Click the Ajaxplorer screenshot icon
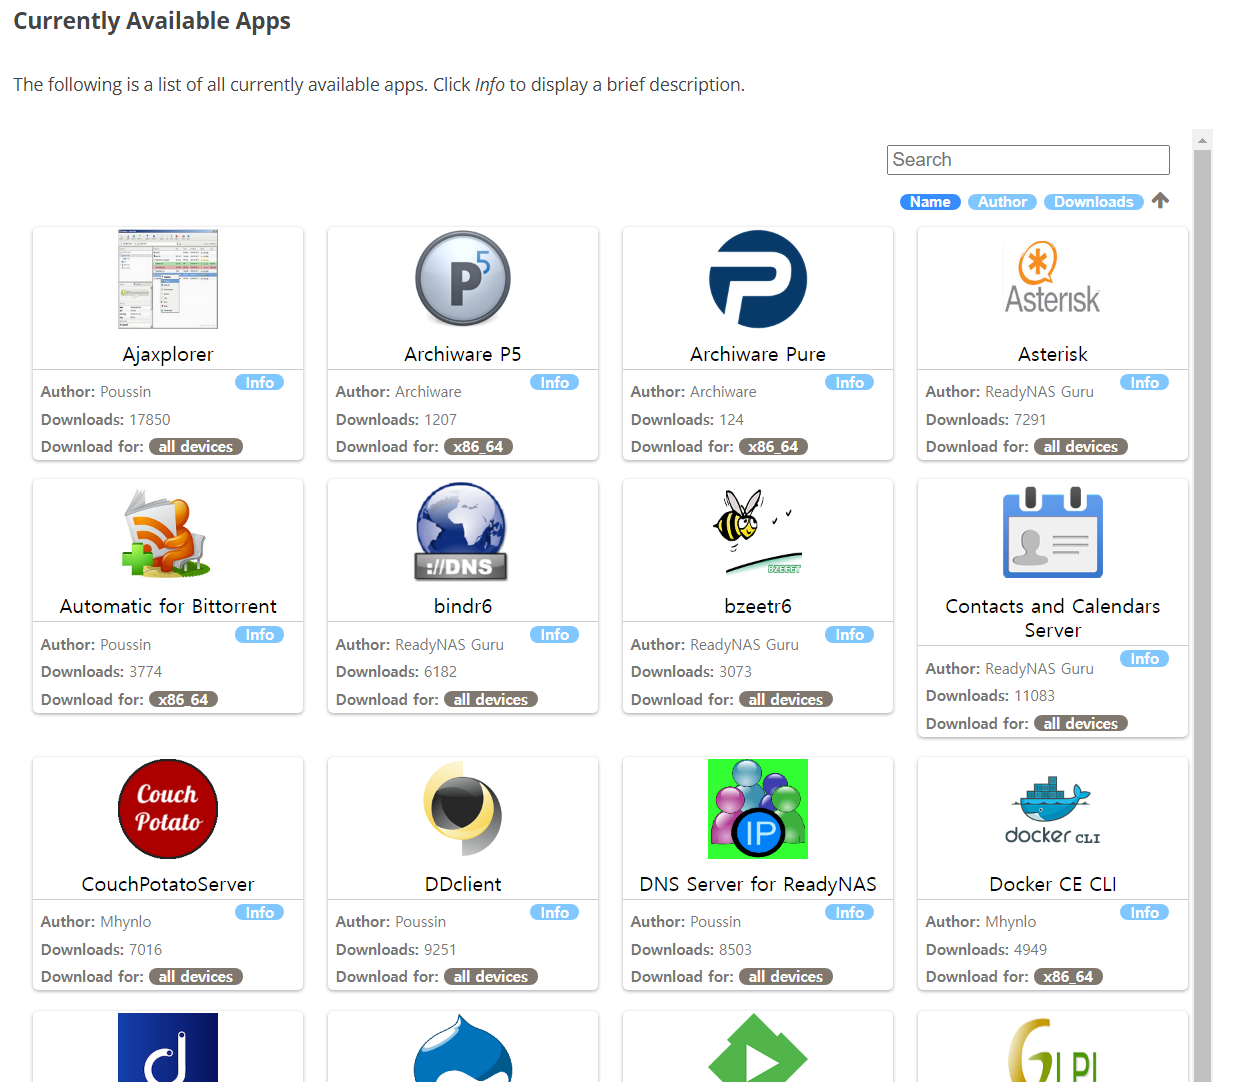 (x=168, y=279)
